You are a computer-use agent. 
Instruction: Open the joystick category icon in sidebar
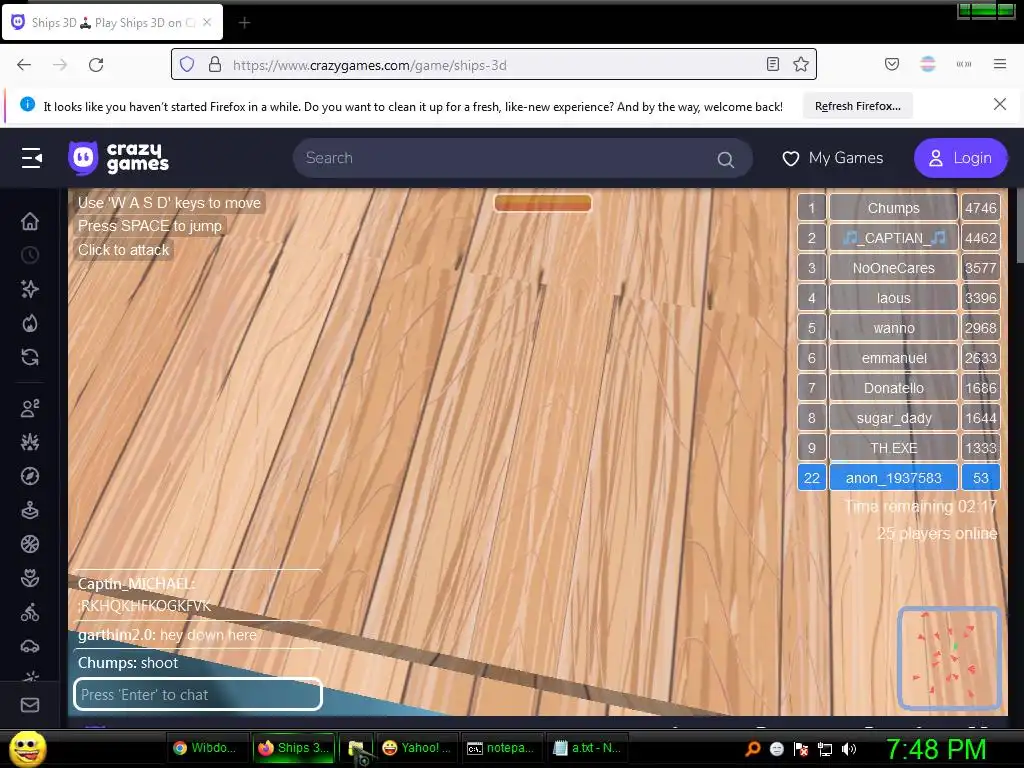point(30,510)
